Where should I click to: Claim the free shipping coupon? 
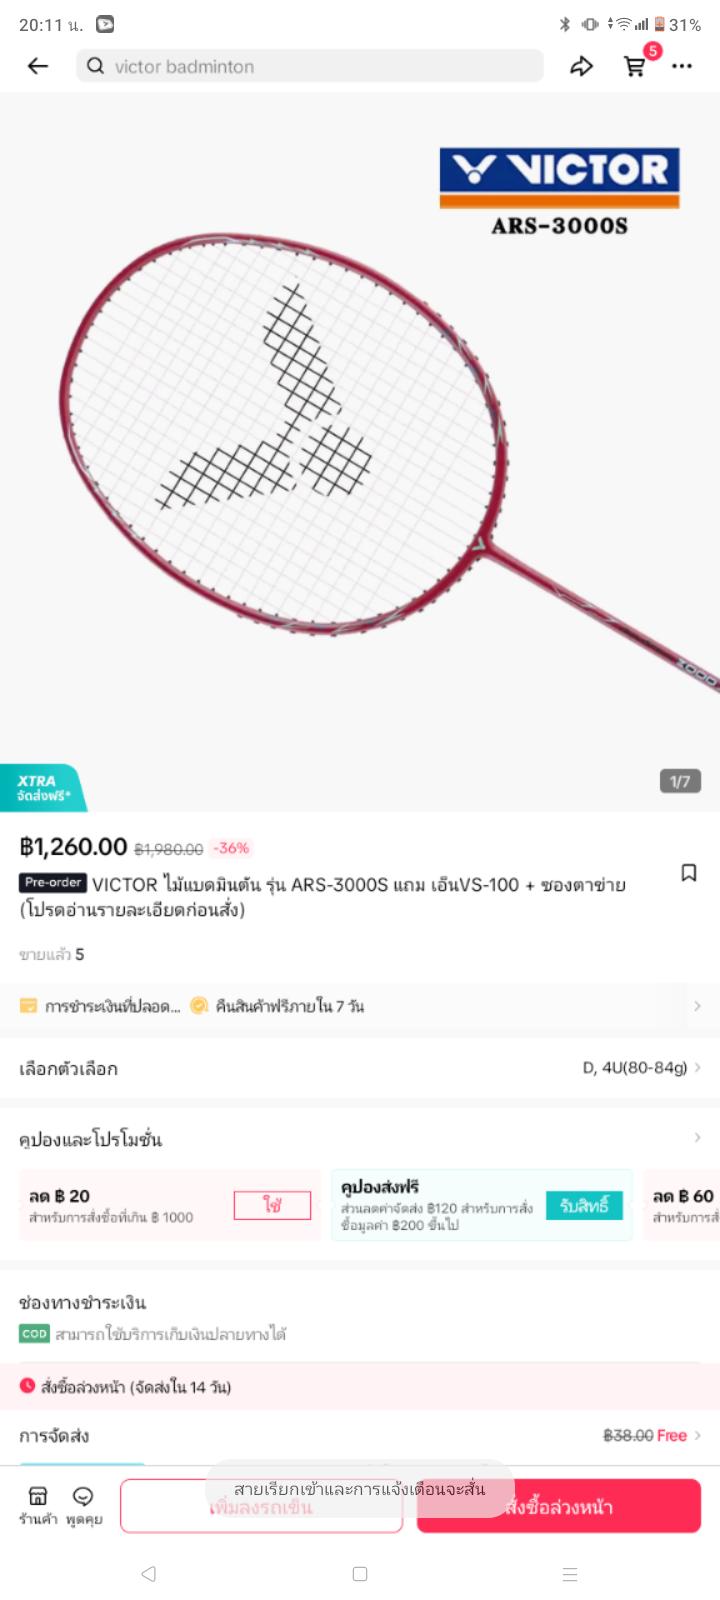click(584, 1205)
